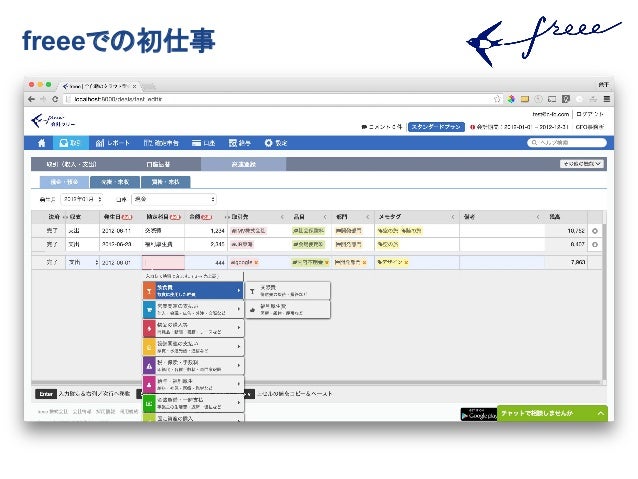Click the pink account title input cell in the editing row
Viewport: 638px width, 479px height.
pyautogui.click(x=163, y=263)
